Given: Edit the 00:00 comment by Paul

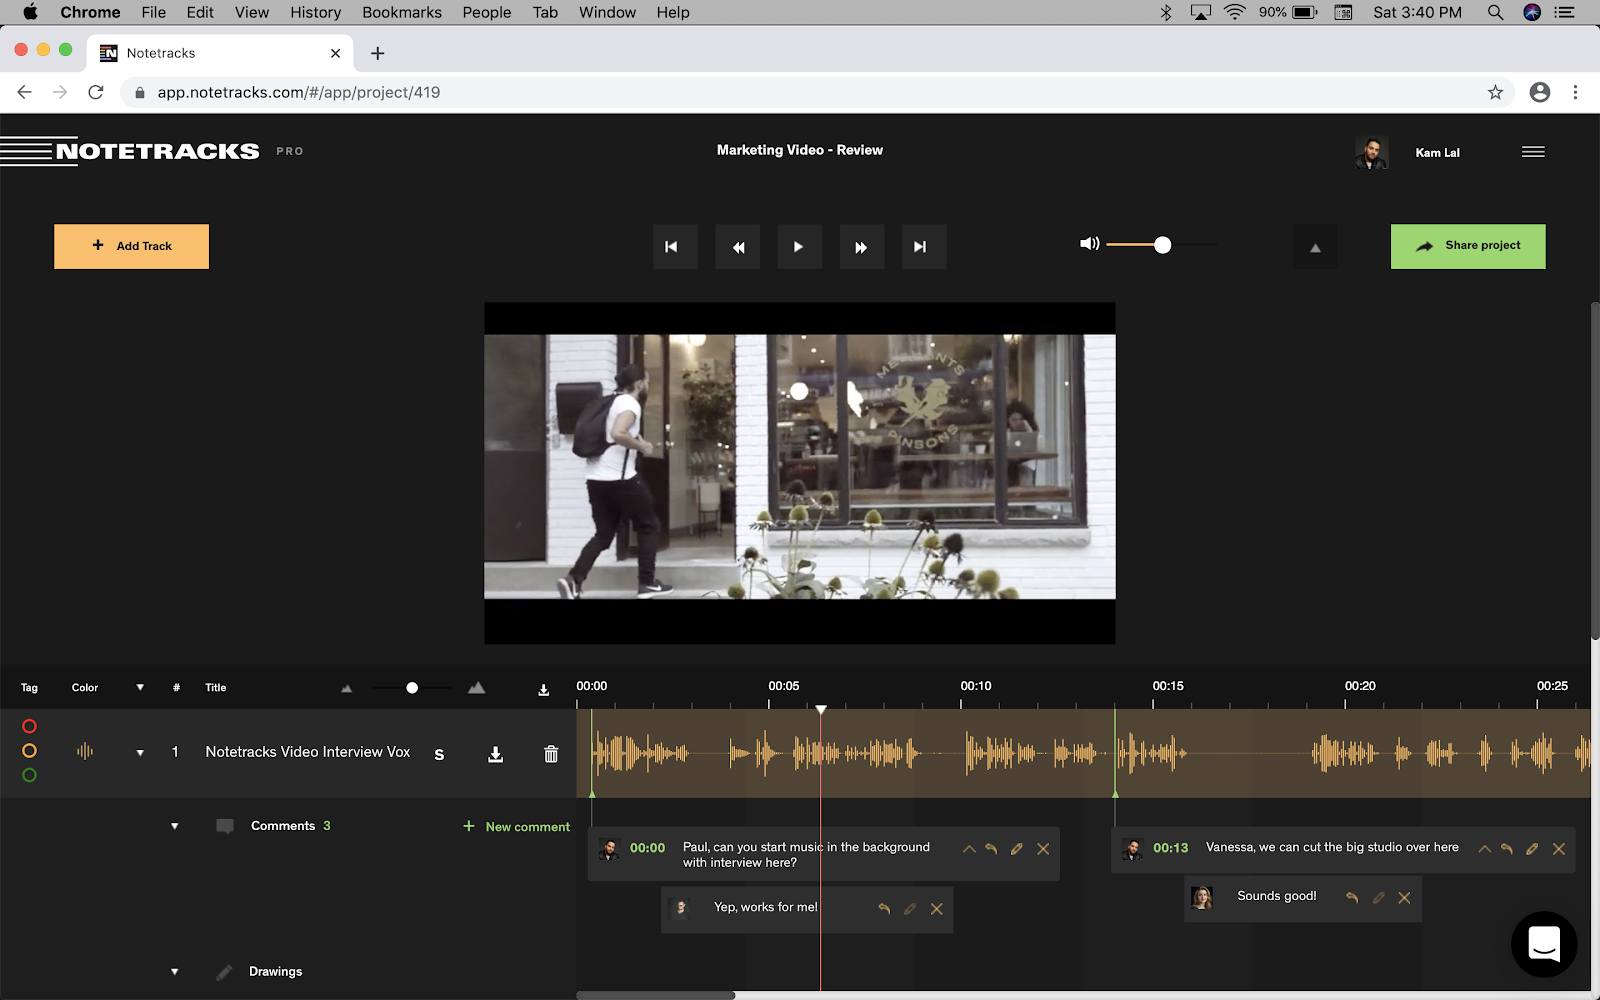Looking at the screenshot, I should click(x=1017, y=849).
